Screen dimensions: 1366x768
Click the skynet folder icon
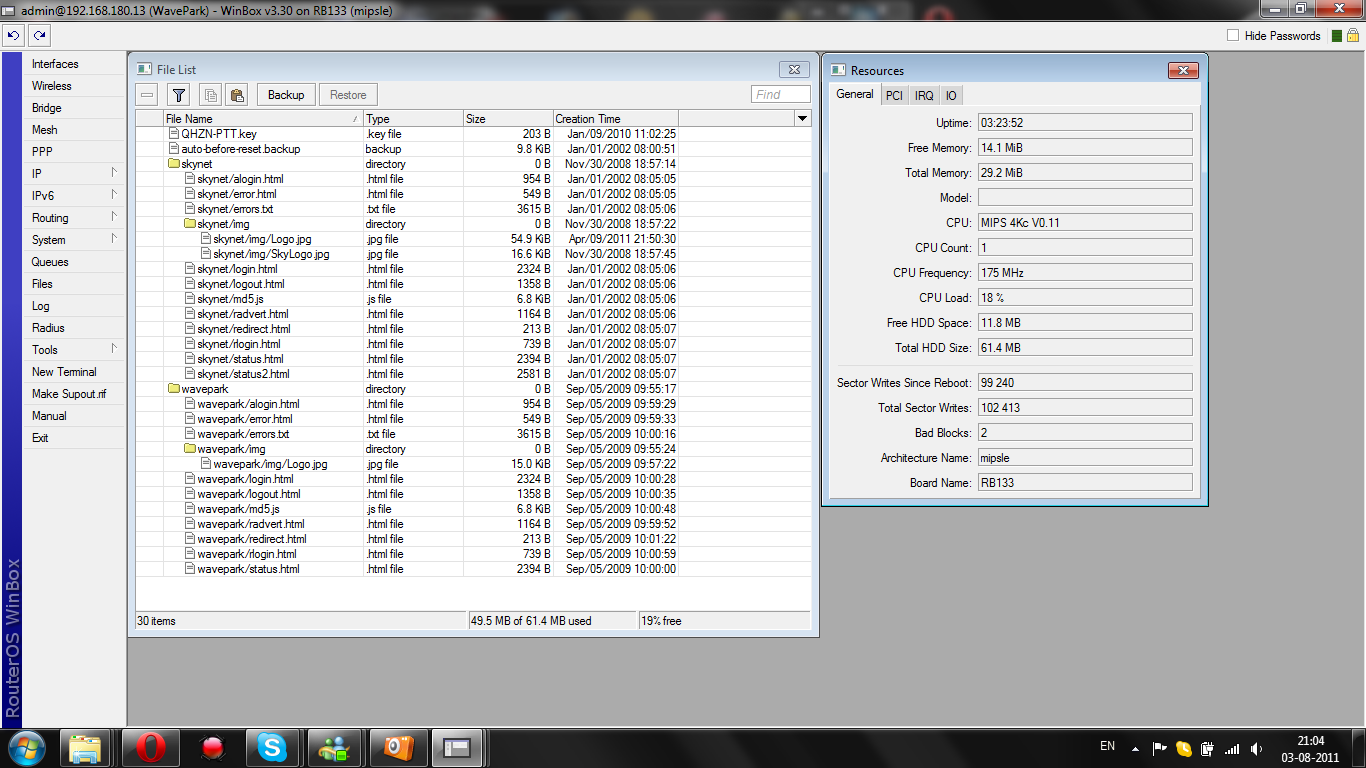174,164
